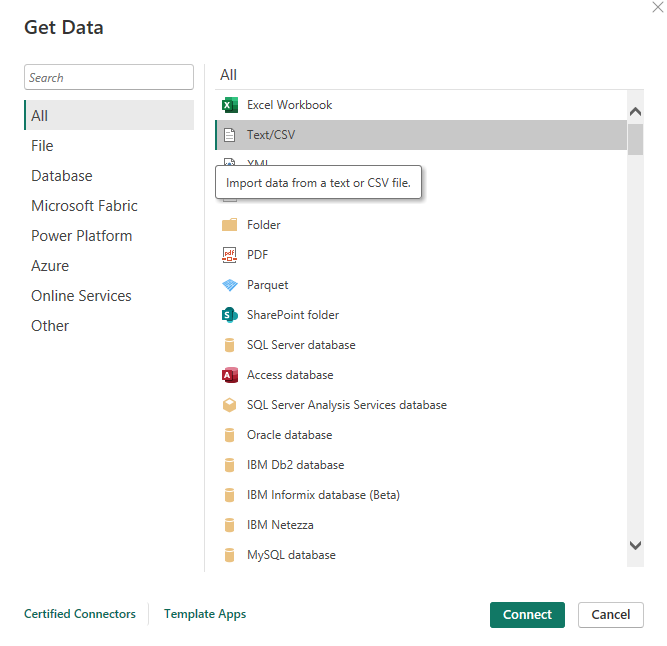This screenshot has height=646, width=667.
Task: Select the SharePoint folder icon
Action: coord(229,315)
